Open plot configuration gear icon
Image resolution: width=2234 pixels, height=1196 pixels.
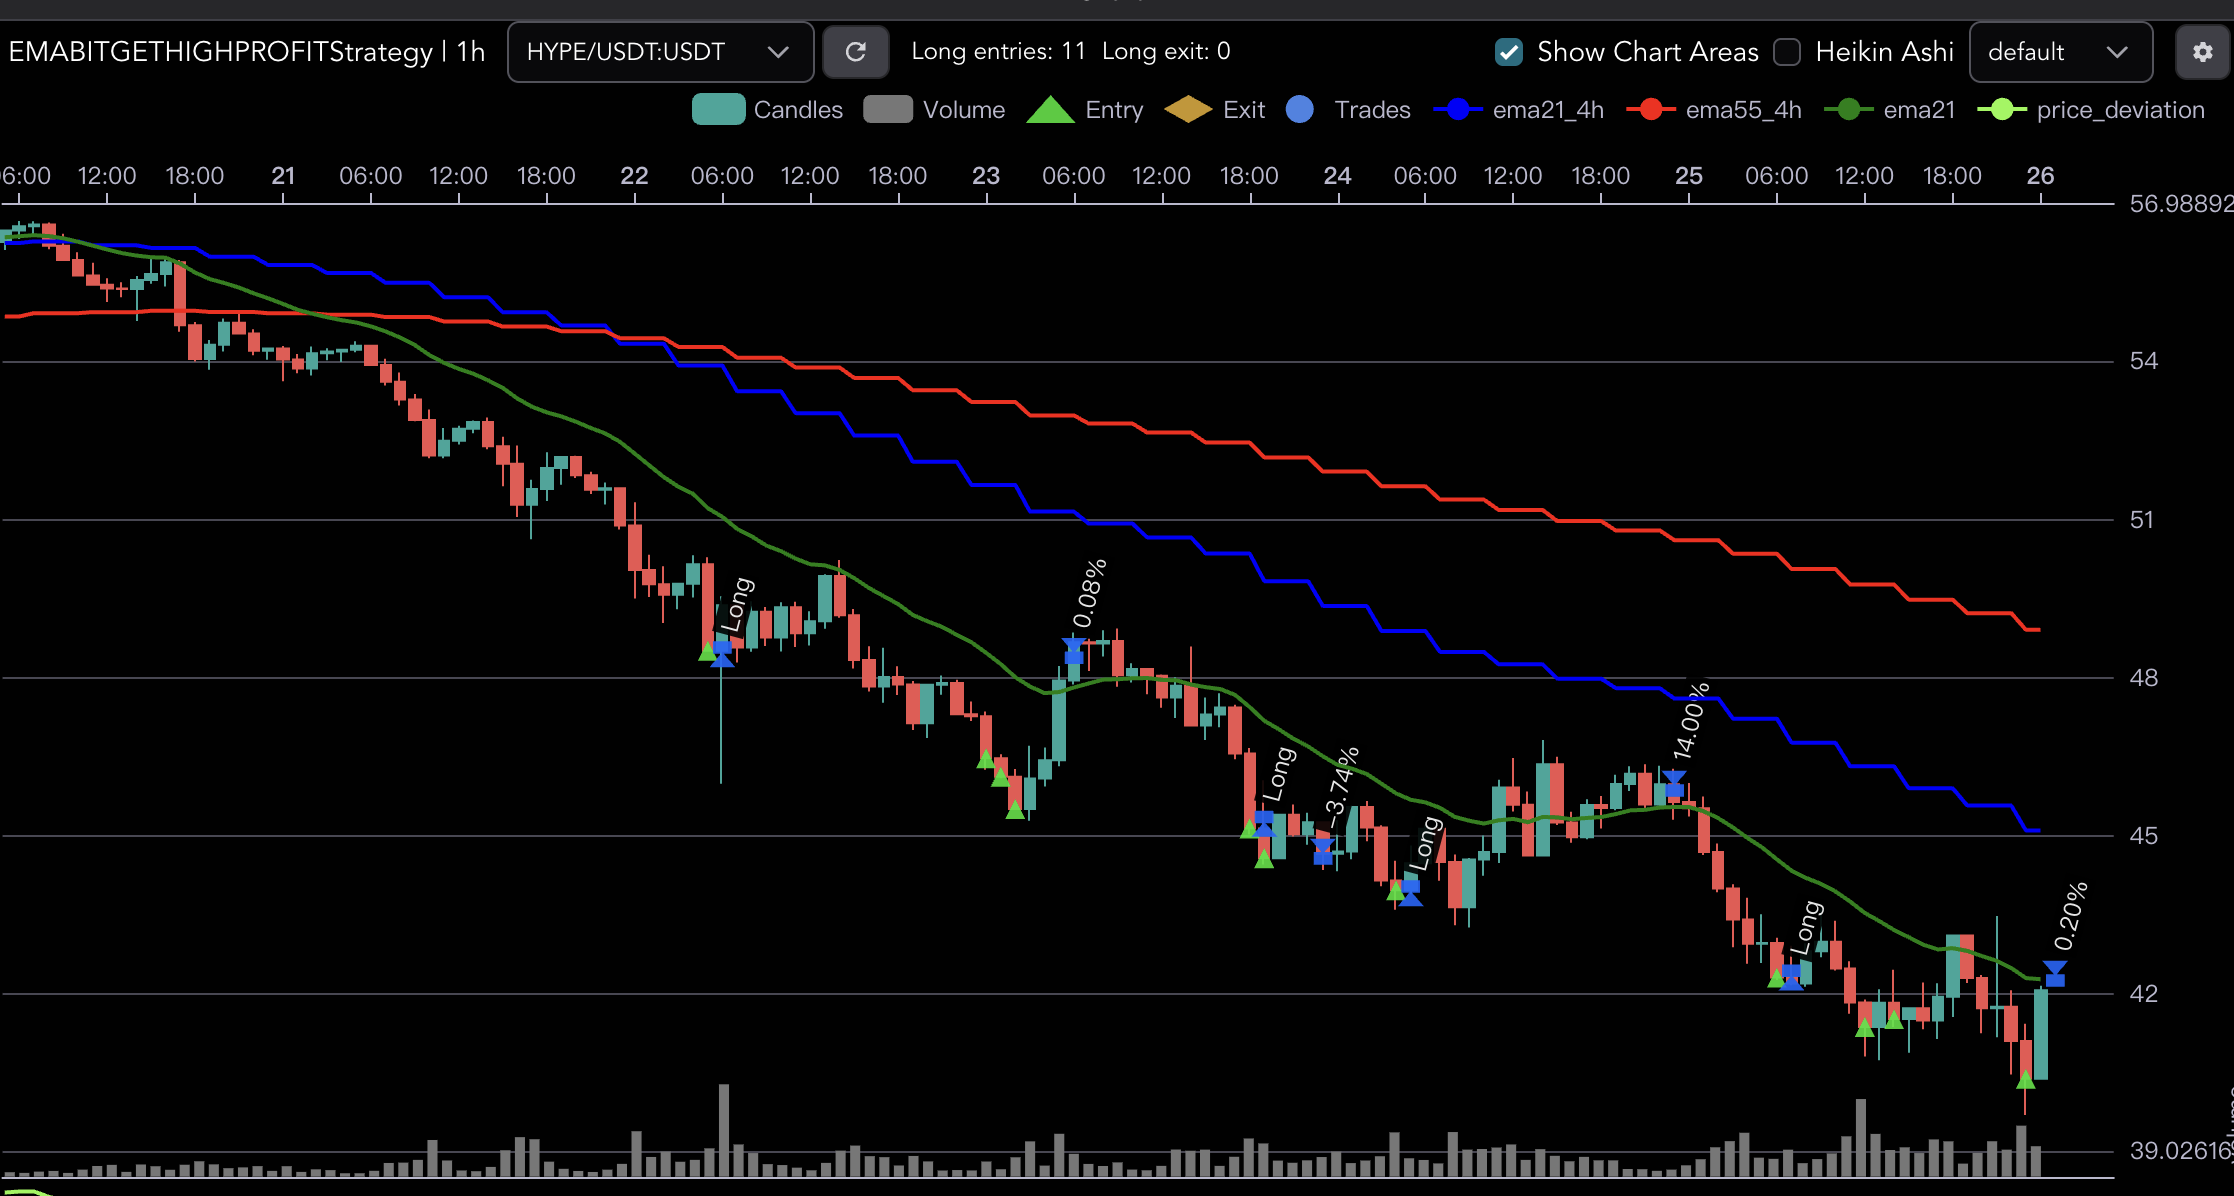(x=2202, y=52)
